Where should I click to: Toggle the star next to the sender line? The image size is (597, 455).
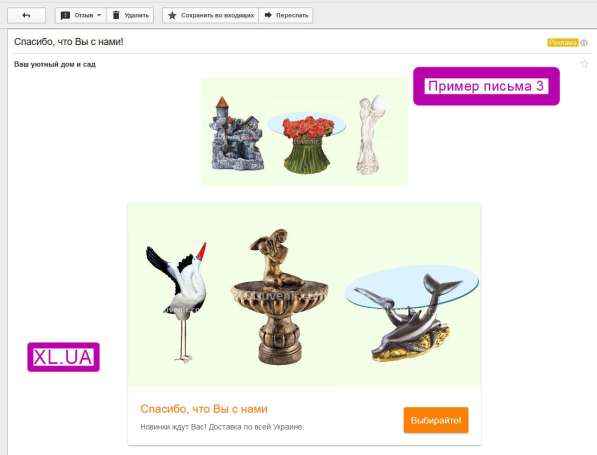(x=584, y=64)
